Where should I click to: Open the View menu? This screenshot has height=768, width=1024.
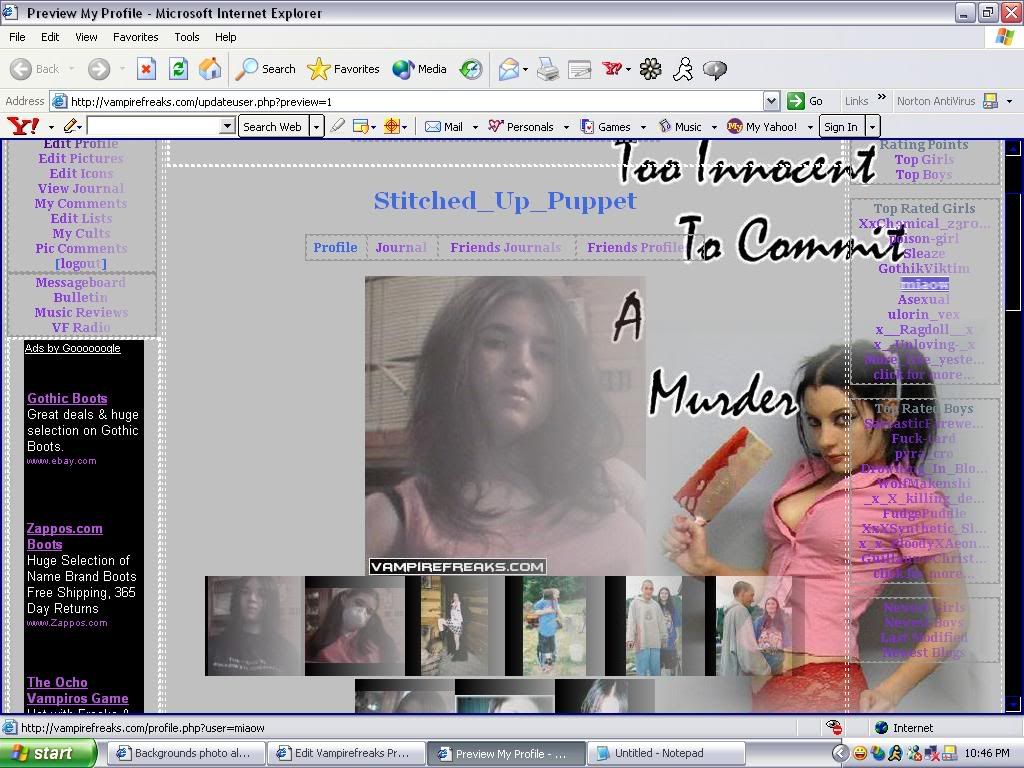[86, 37]
